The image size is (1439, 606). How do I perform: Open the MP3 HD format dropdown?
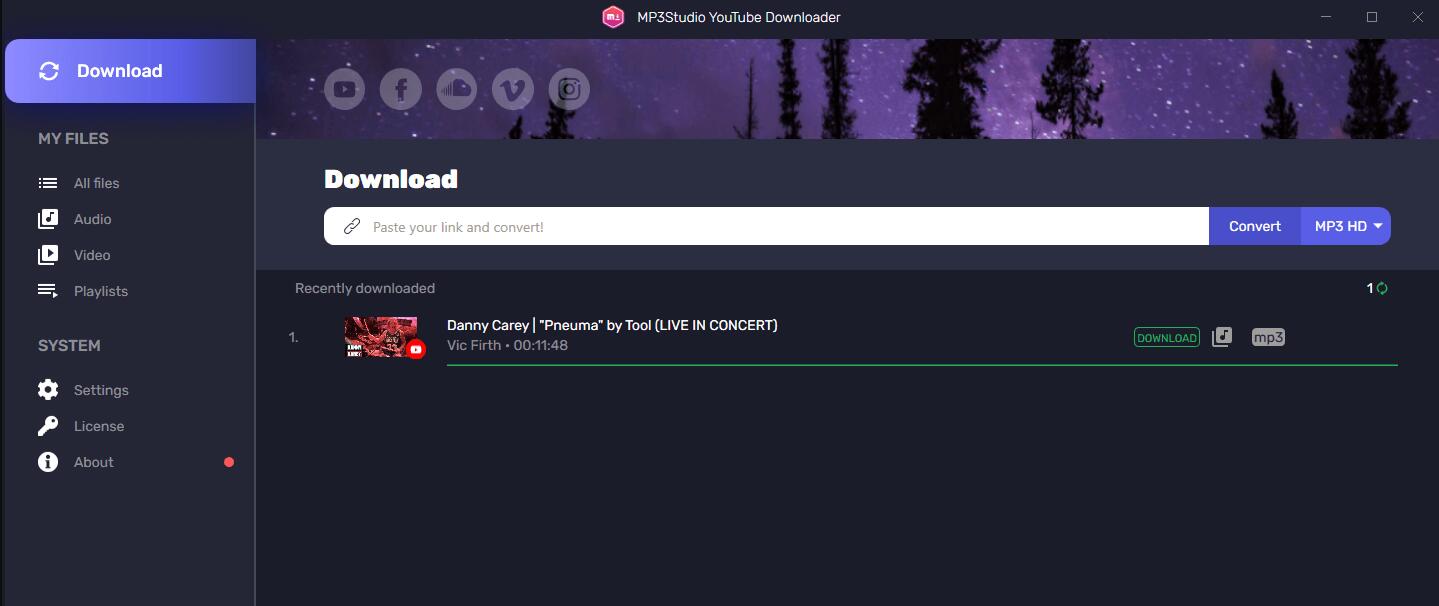(x=1345, y=226)
